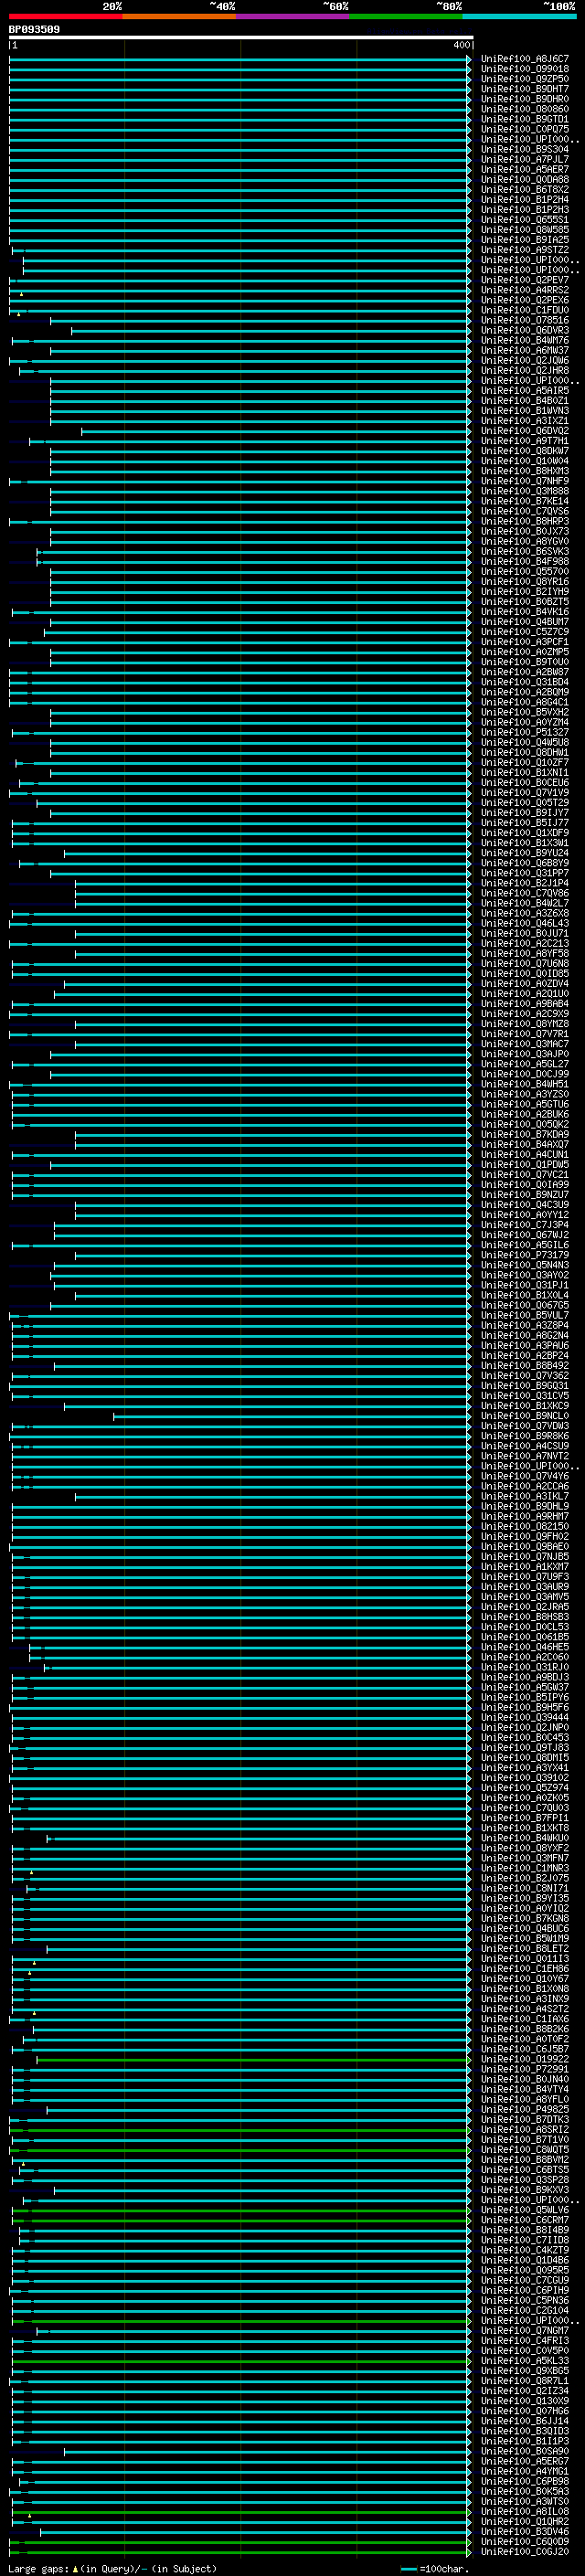The image size is (585, 2576).
Task: Click the UniRef100_Q5Z974 label
Action: click(525, 1788)
